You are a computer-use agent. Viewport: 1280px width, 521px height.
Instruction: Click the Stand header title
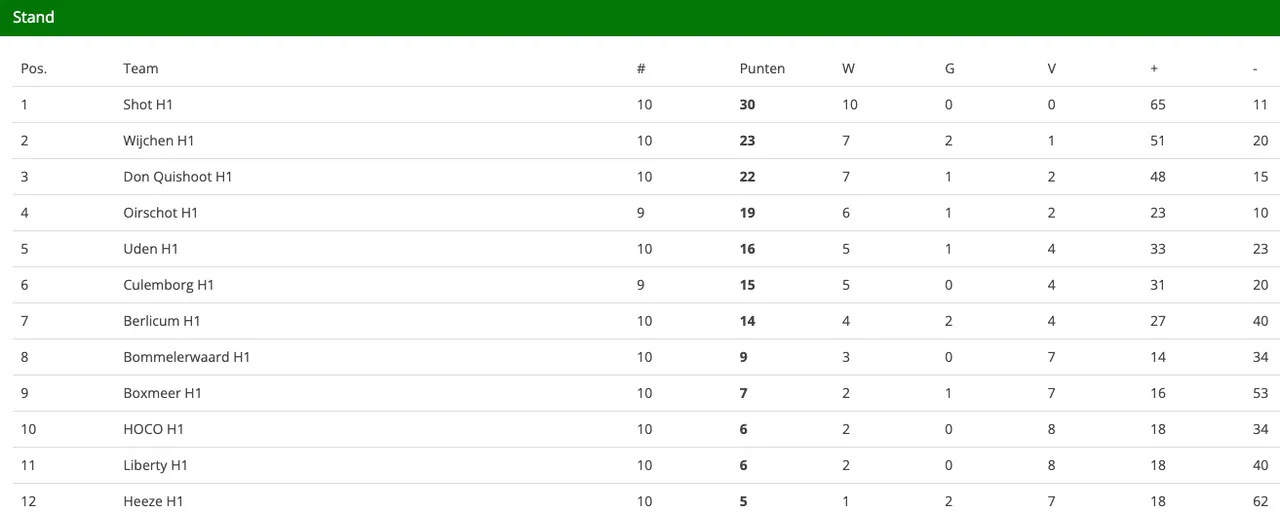pyautogui.click(x=34, y=18)
